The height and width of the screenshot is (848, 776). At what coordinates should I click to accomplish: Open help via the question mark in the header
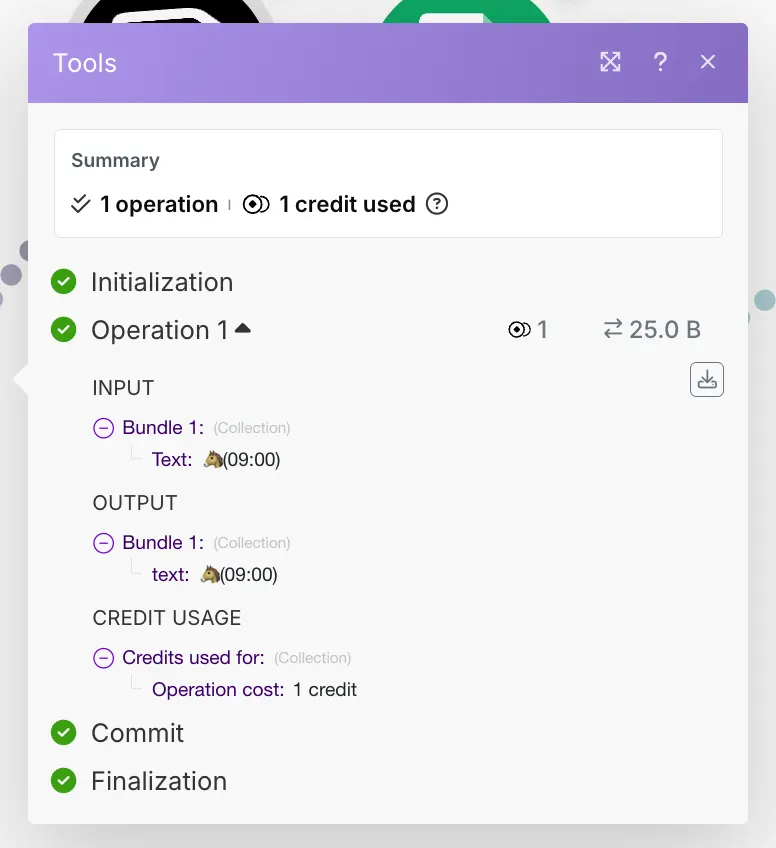coord(660,62)
